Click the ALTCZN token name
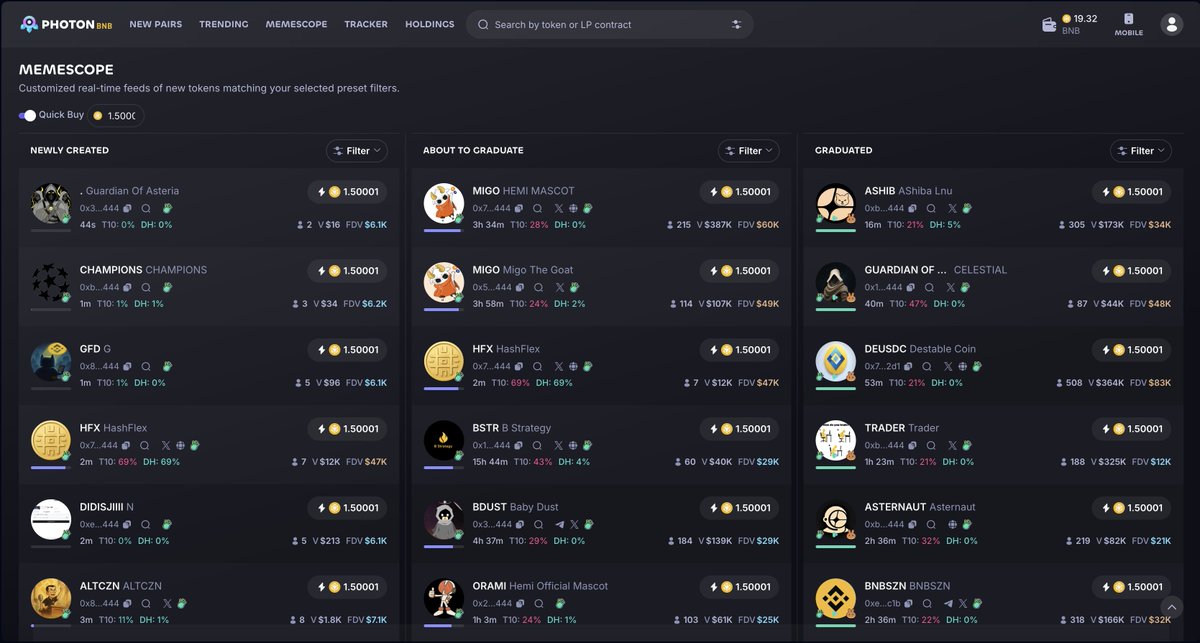Viewport: 1200px width, 643px height. coord(99,586)
